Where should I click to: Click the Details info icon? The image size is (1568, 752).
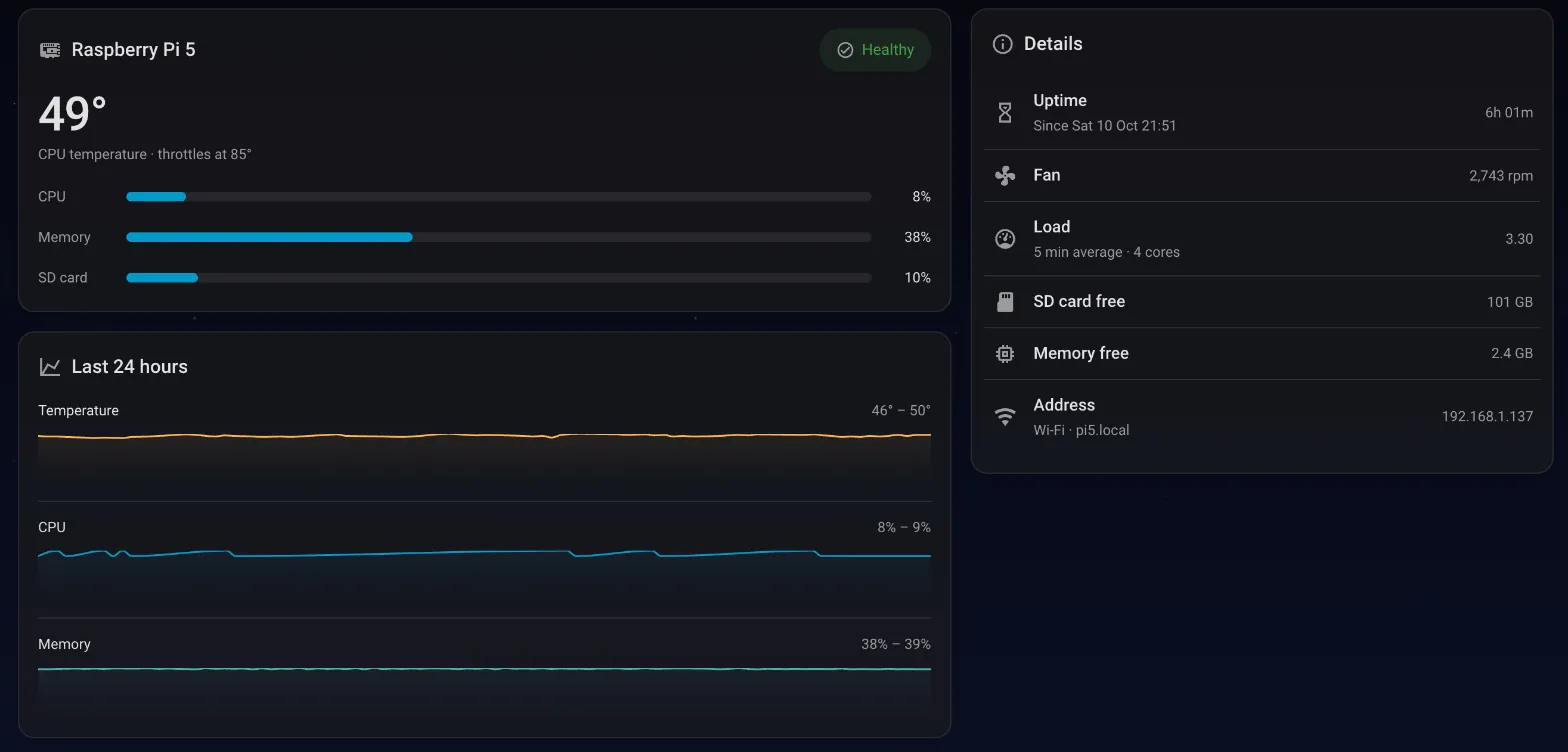coord(1002,44)
